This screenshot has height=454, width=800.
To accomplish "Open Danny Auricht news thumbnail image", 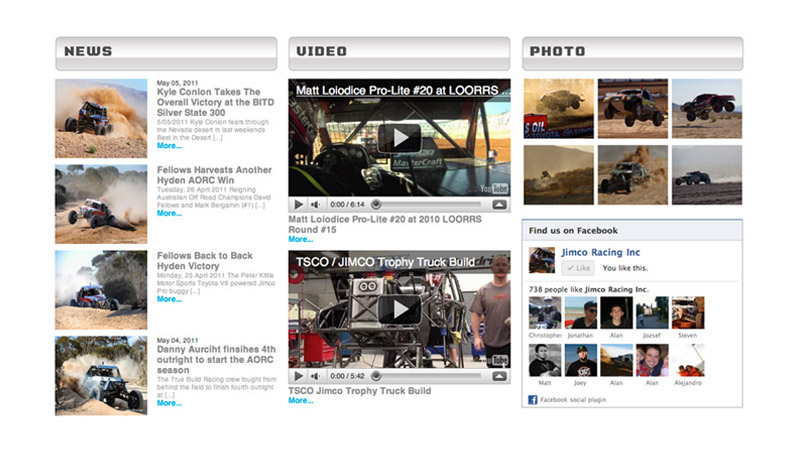I will (101, 375).
